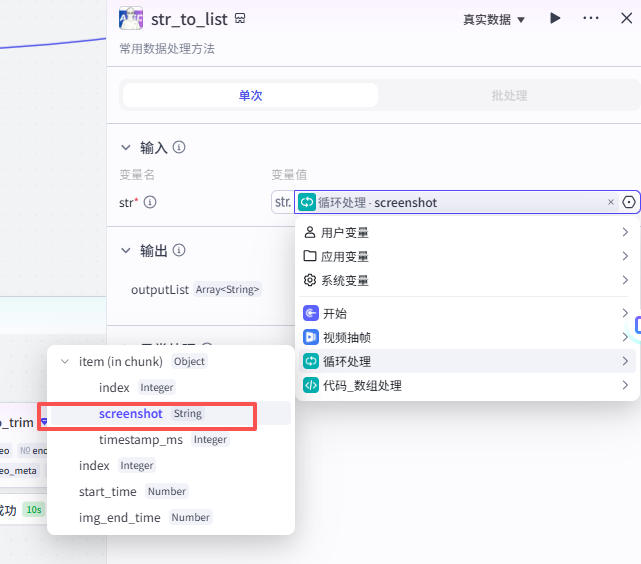Click the run play button
Image resolution: width=641 pixels, height=564 pixels.
click(555, 18)
